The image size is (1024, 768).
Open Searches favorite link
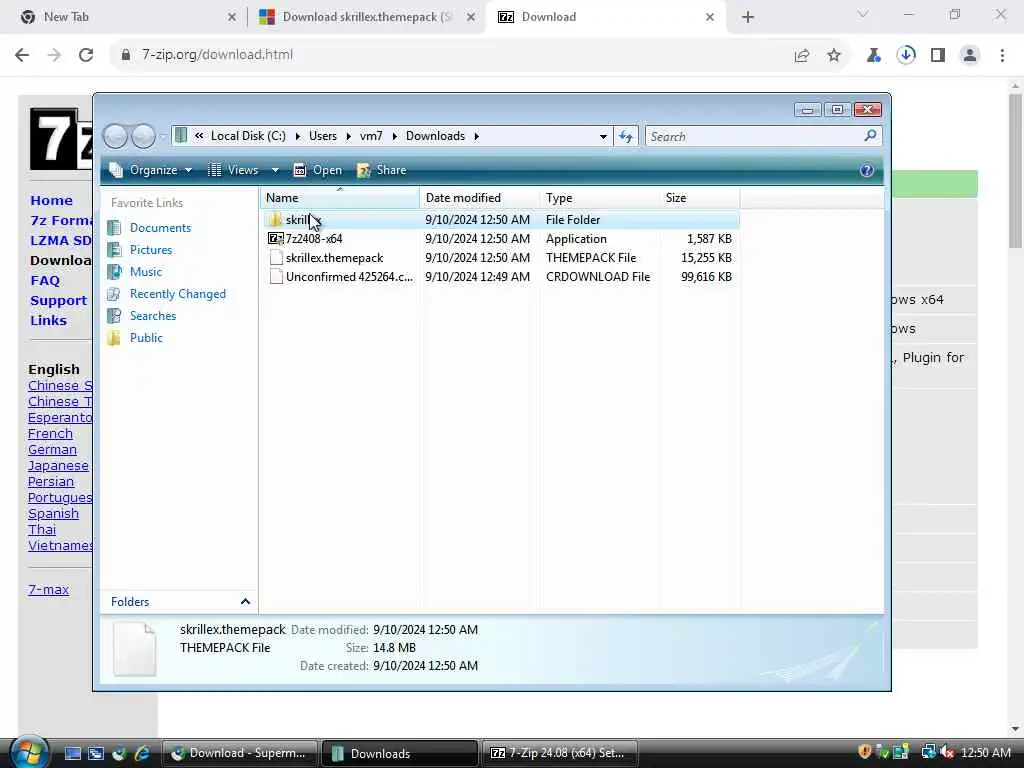tap(153, 316)
